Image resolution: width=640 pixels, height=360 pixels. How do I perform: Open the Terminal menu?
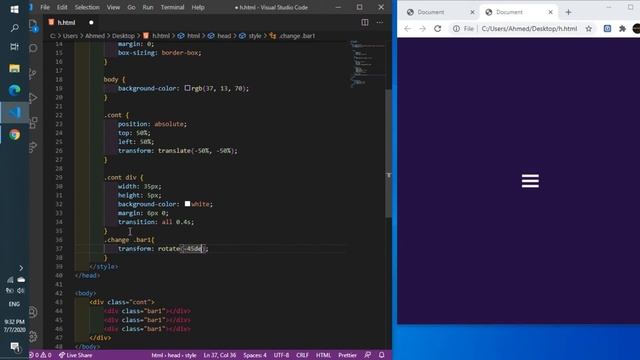pos(172,7)
